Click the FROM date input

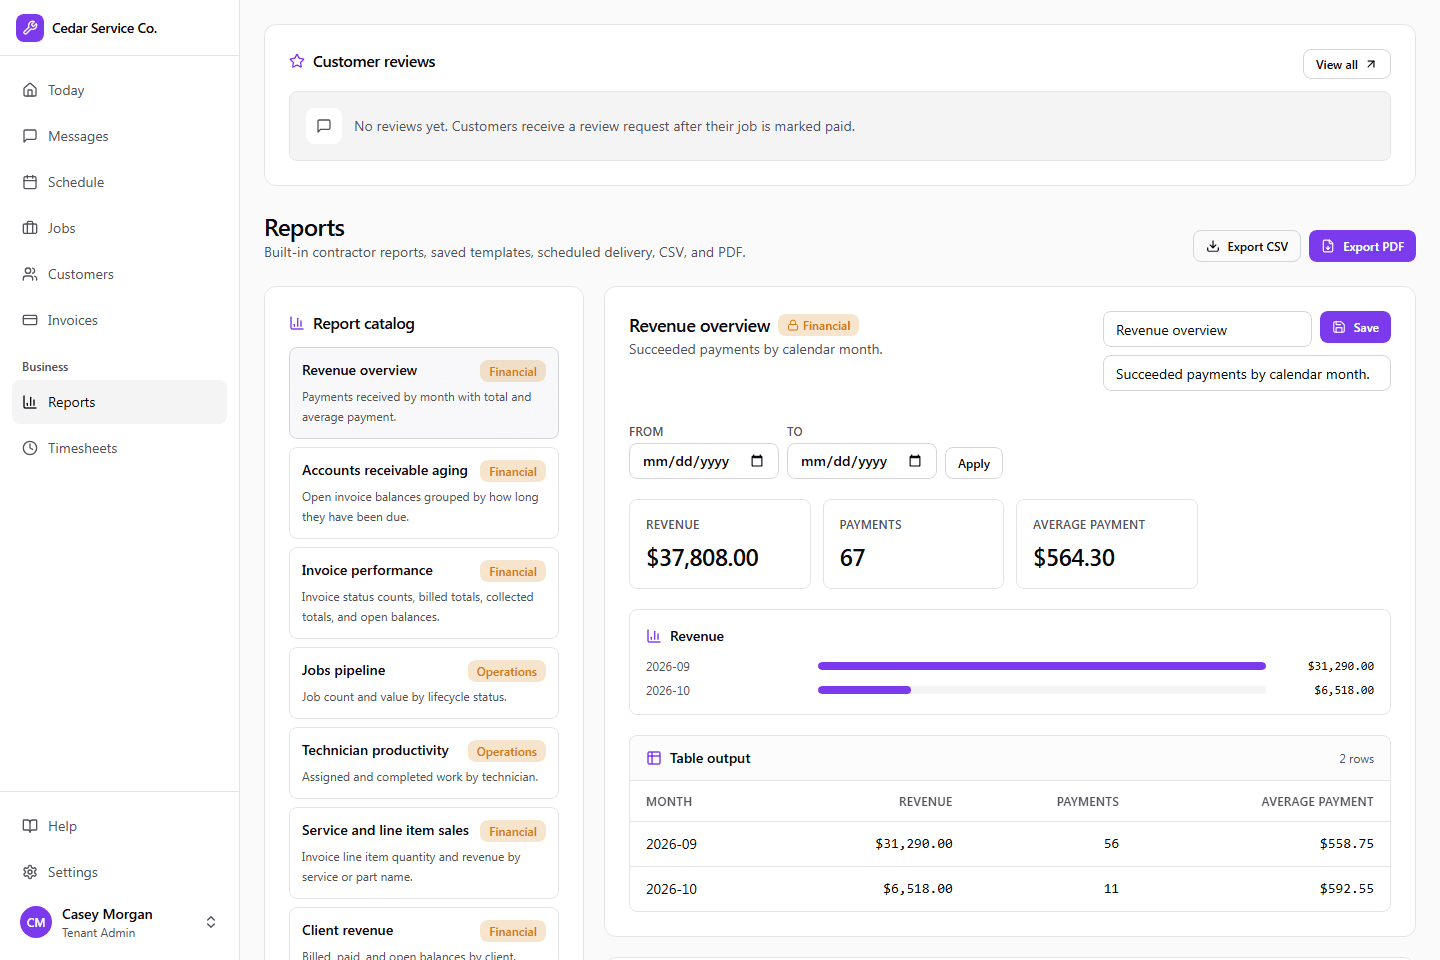(704, 461)
